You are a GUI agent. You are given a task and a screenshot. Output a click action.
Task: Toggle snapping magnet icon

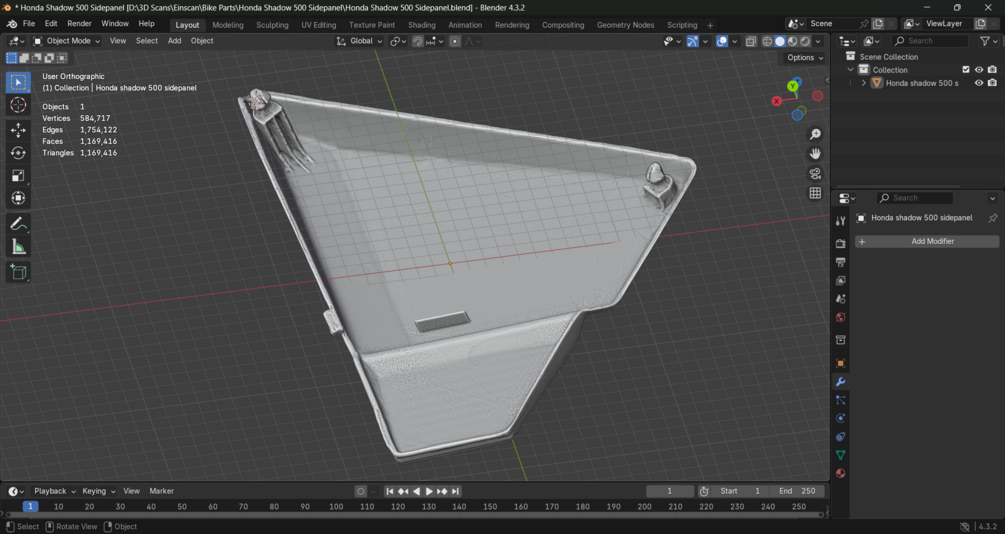click(x=418, y=41)
